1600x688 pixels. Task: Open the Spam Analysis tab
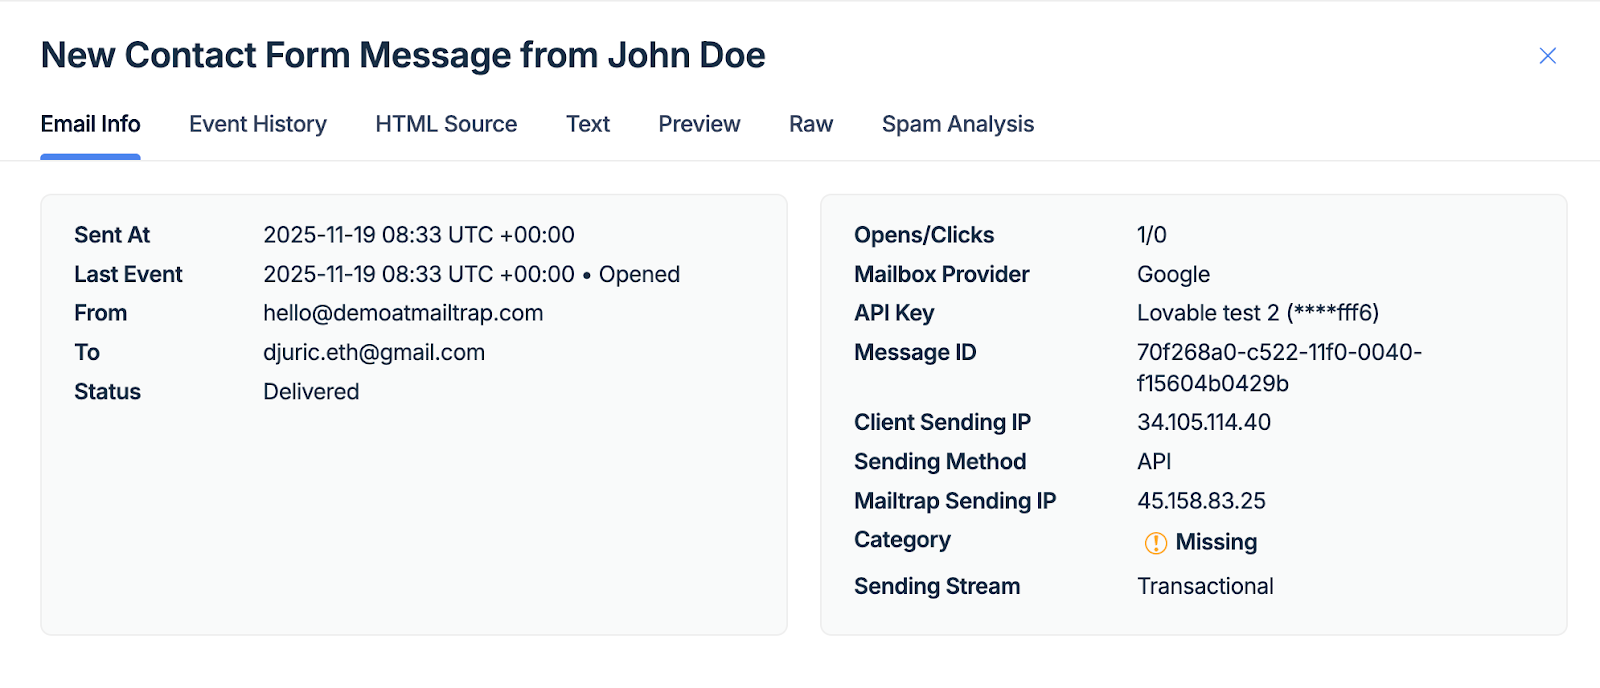pyautogui.click(x=958, y=124)
